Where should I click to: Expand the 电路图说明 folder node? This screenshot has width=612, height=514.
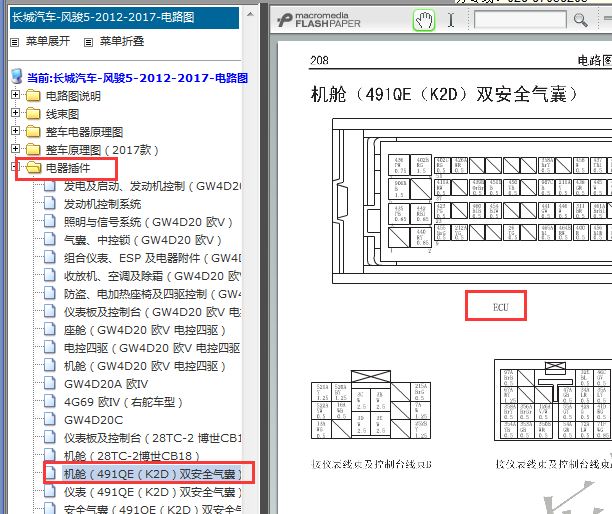(15, 95)
